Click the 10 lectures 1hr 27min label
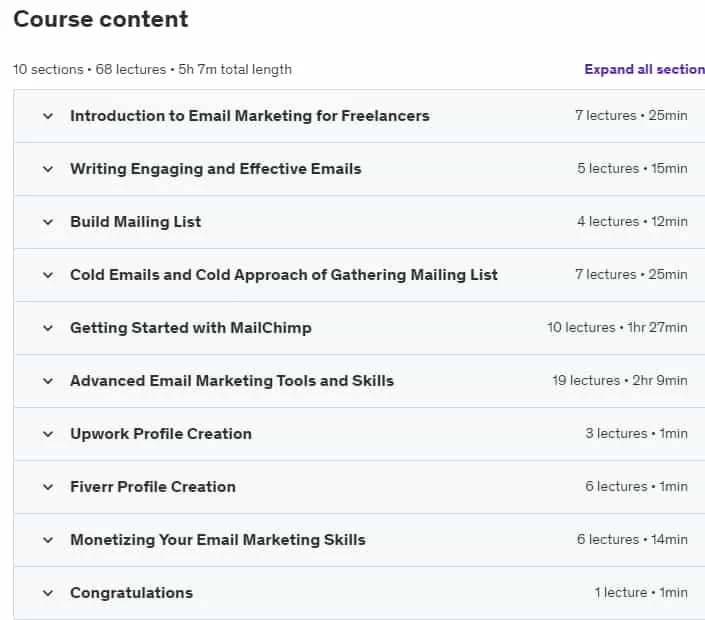Image resolution: width=705 pixels, height=620 pixels. tap(617, 327)
